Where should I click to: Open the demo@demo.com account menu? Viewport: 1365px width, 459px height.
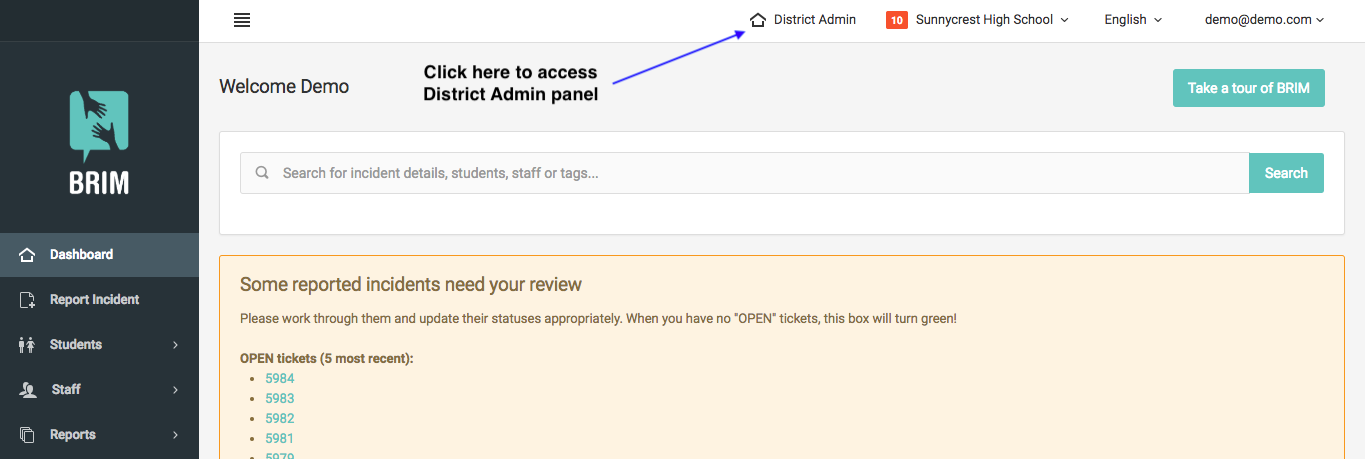click(x=1264, y=20)
